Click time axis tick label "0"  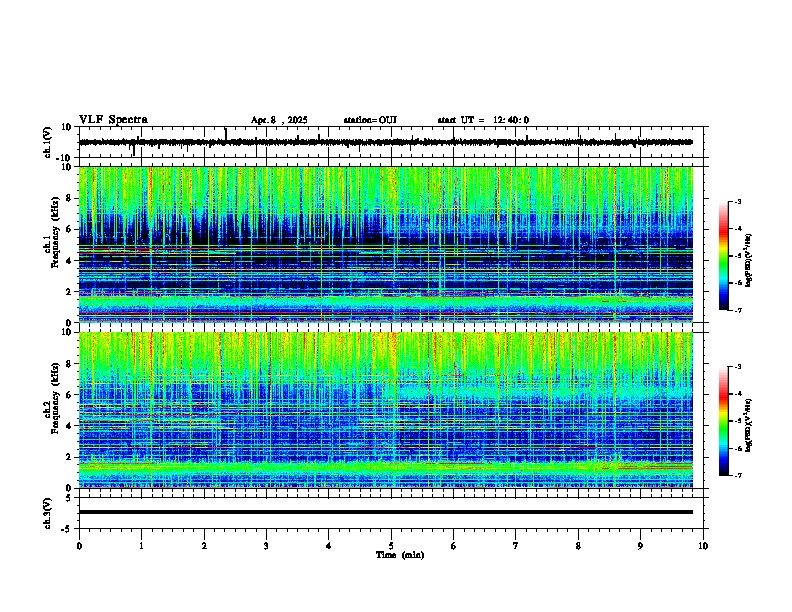click(x=79, y=546)
